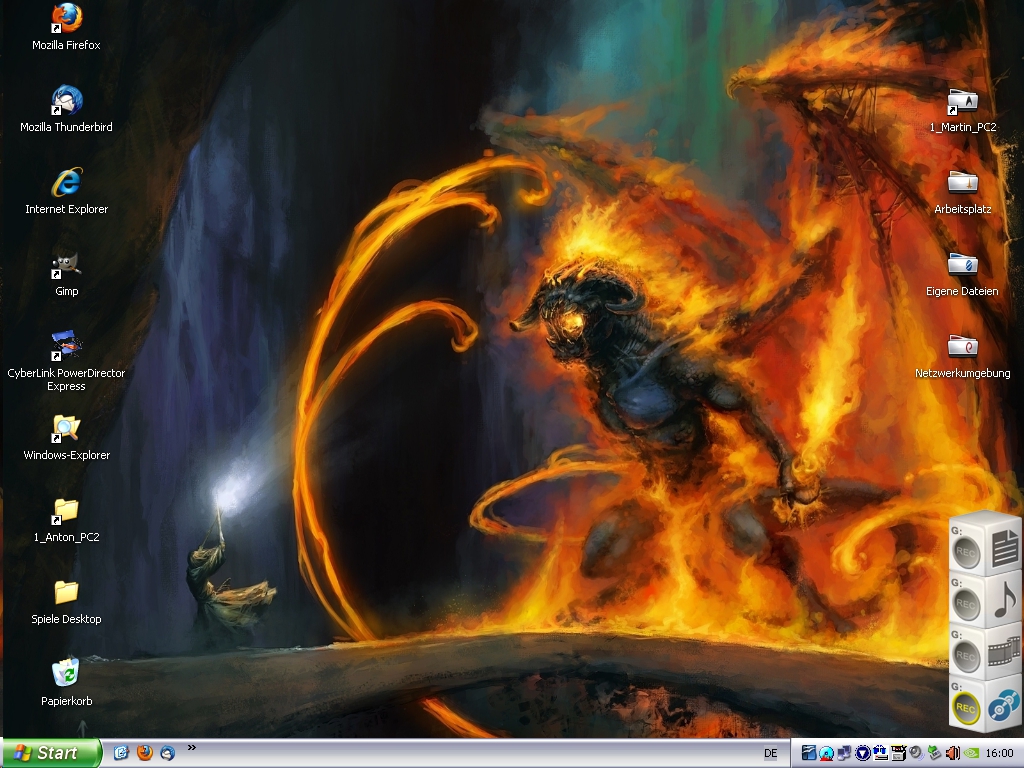The image size is (1024, 768).
Task: Toggle the REC button beside the music note
Action: pyautogui.click(x=966, y=605)
